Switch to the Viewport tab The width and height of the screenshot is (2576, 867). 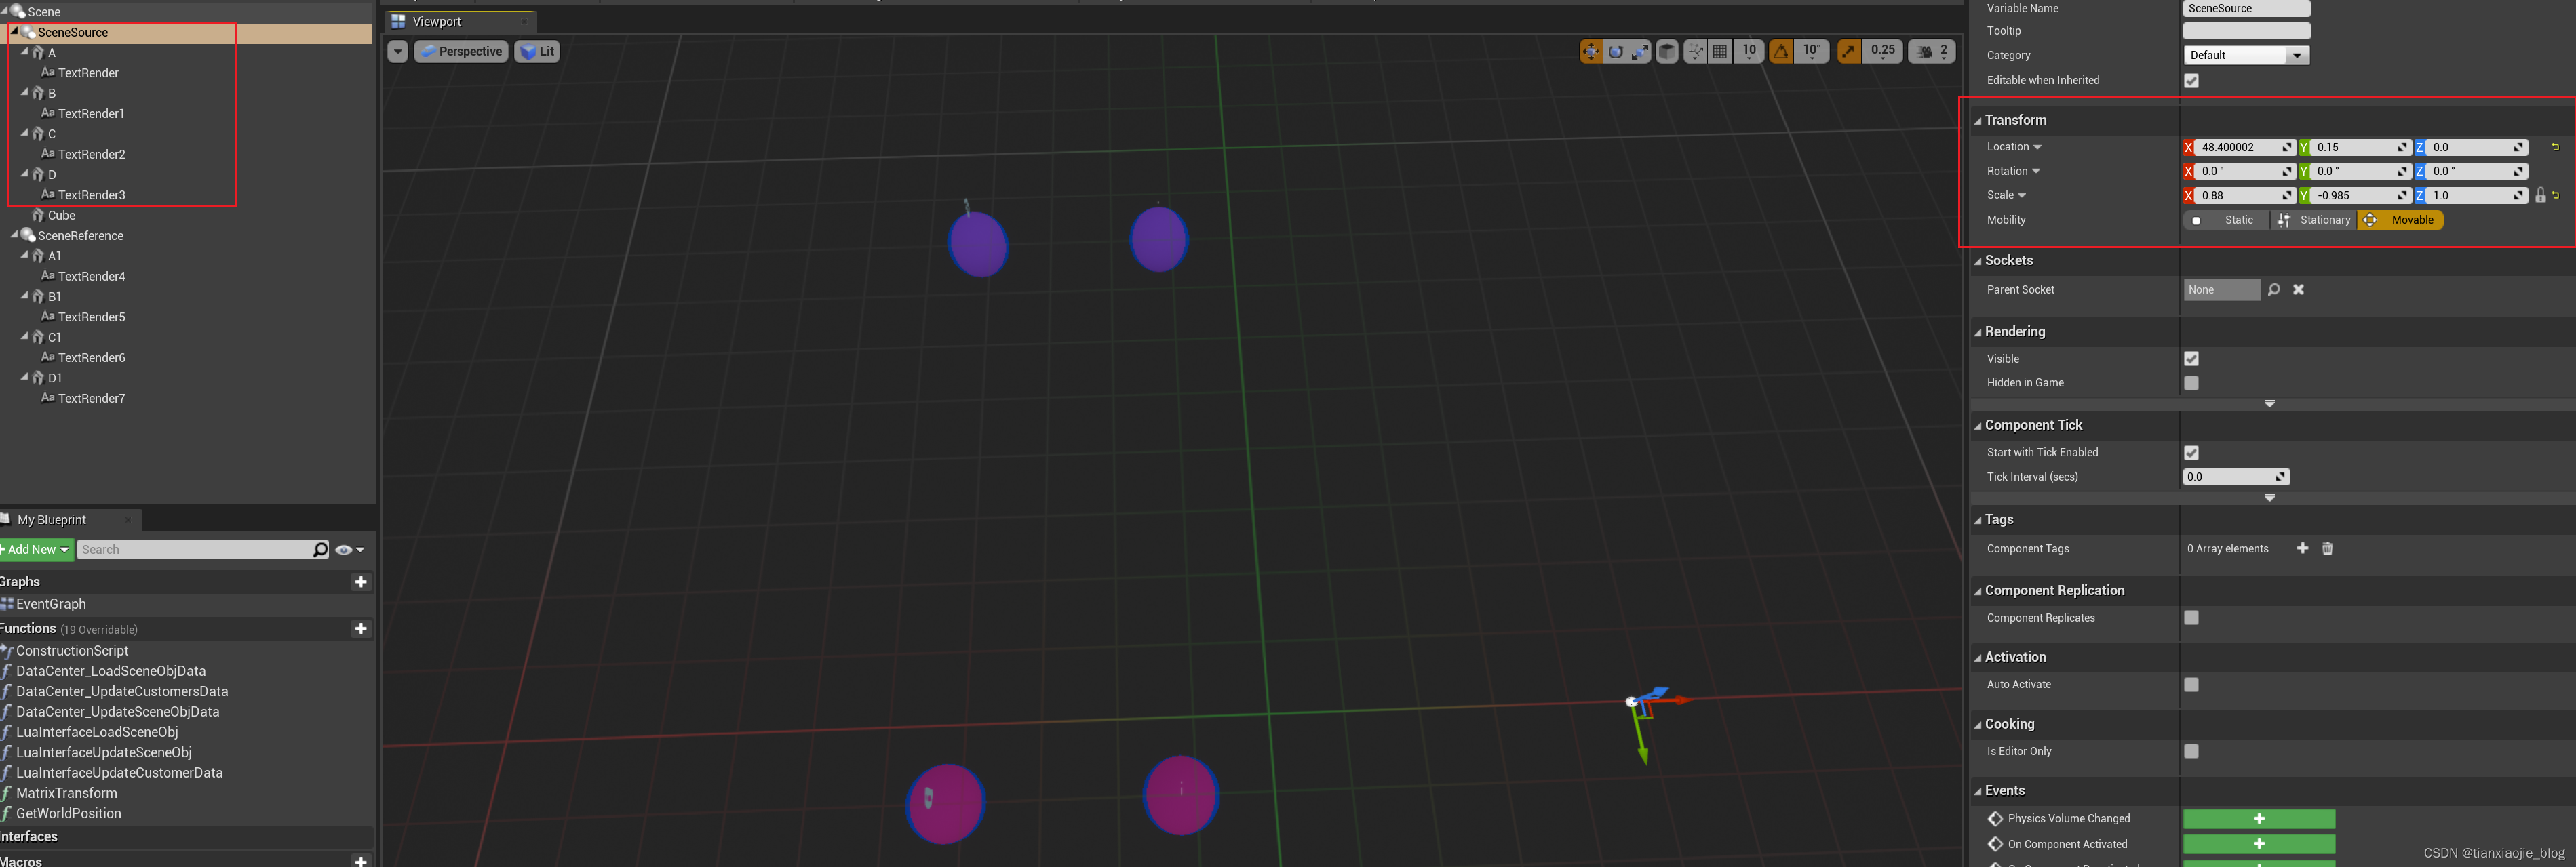437,21
